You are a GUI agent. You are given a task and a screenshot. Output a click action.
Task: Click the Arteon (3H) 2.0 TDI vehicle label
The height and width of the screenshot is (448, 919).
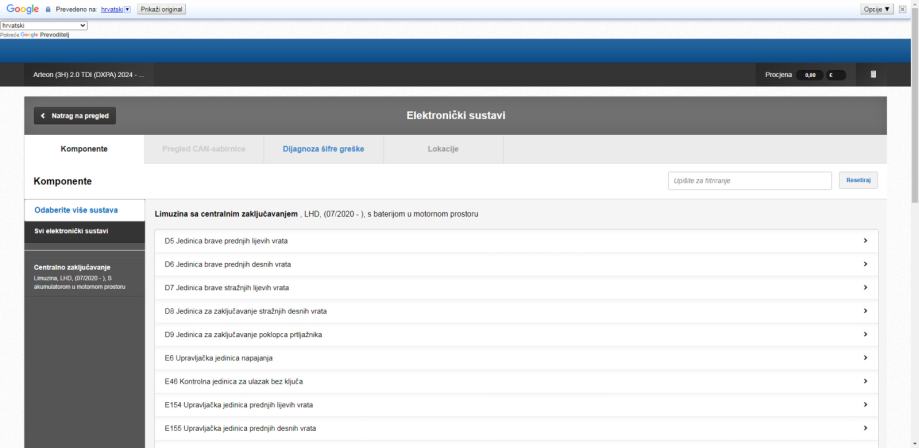tap(89, 75)
